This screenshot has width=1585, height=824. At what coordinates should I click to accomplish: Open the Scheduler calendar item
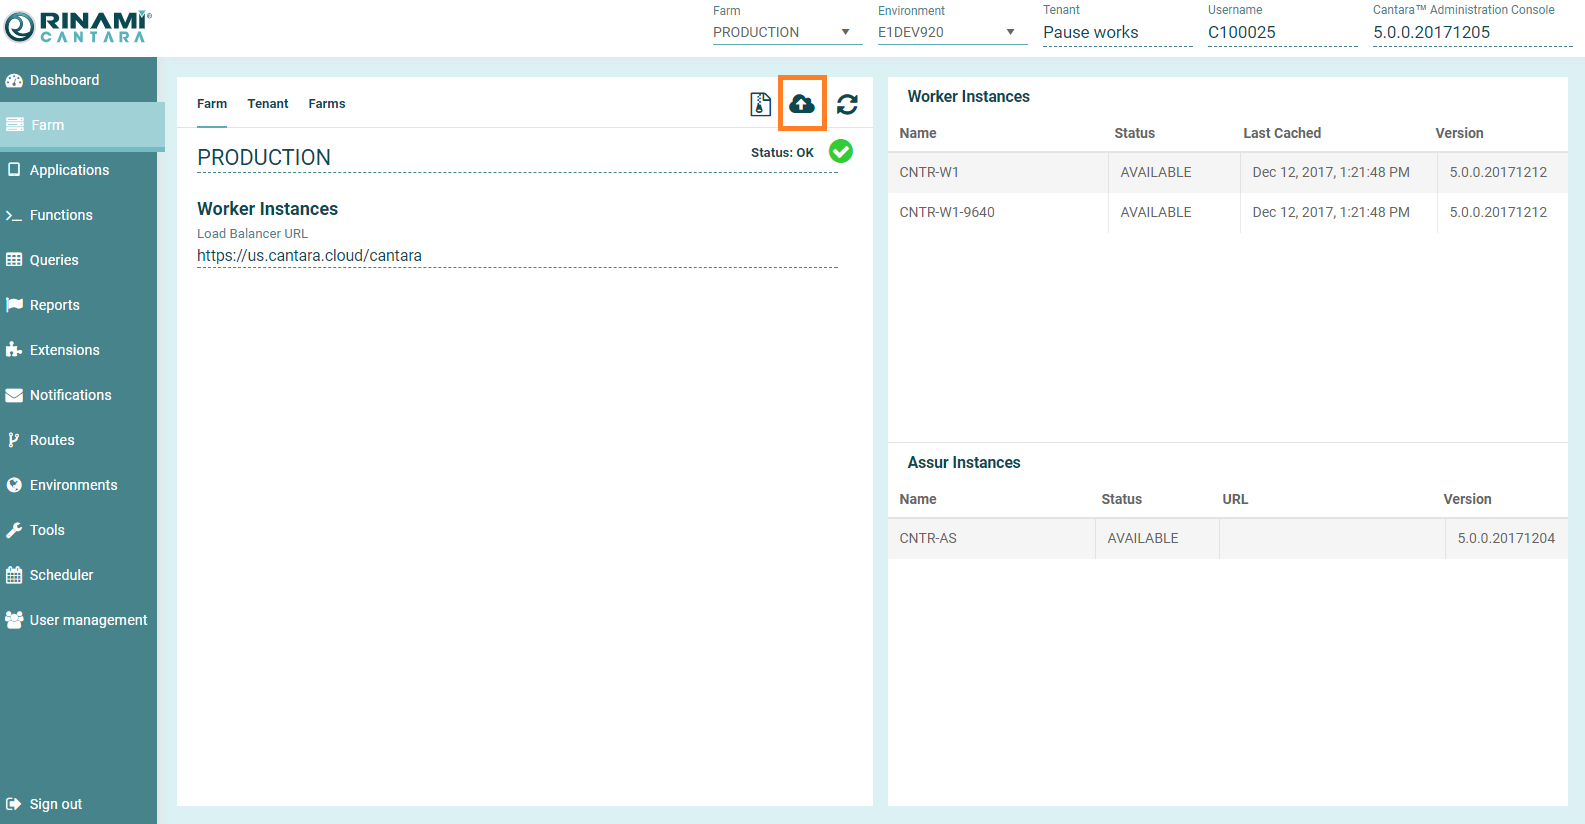point(61,575)
